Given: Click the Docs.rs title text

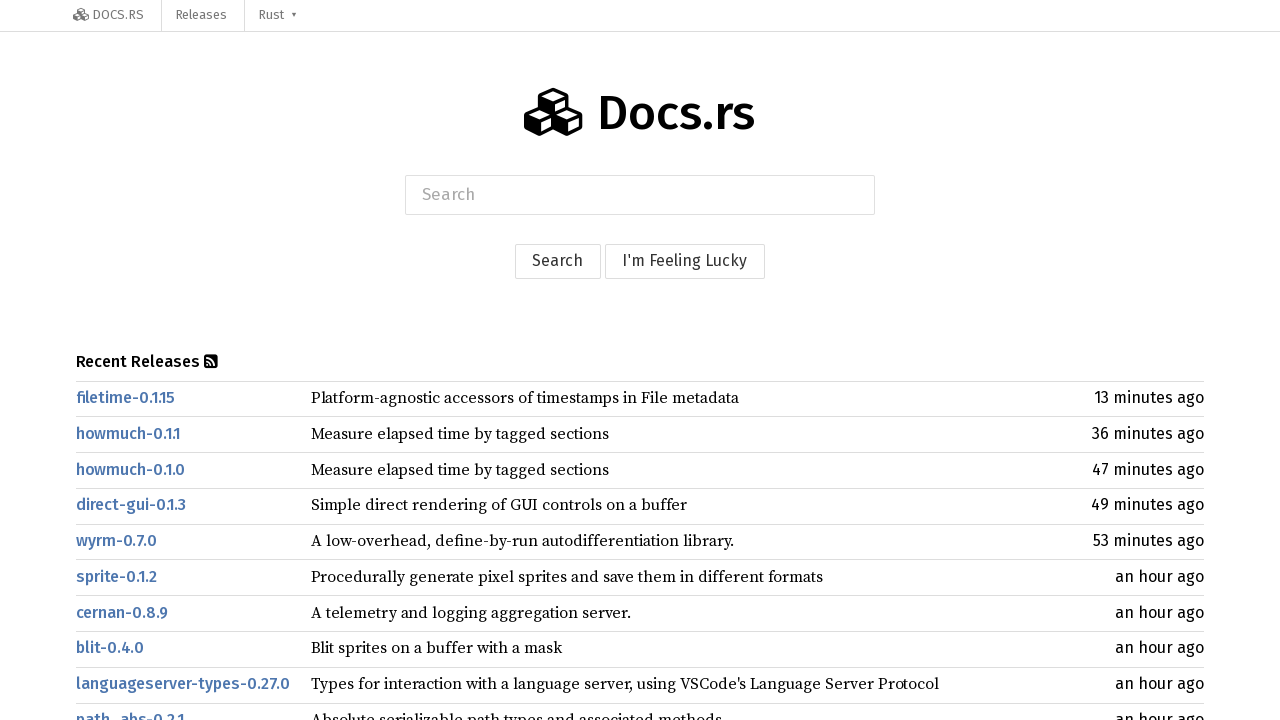Looking at the screenshot, I should [x=676, y=113].
